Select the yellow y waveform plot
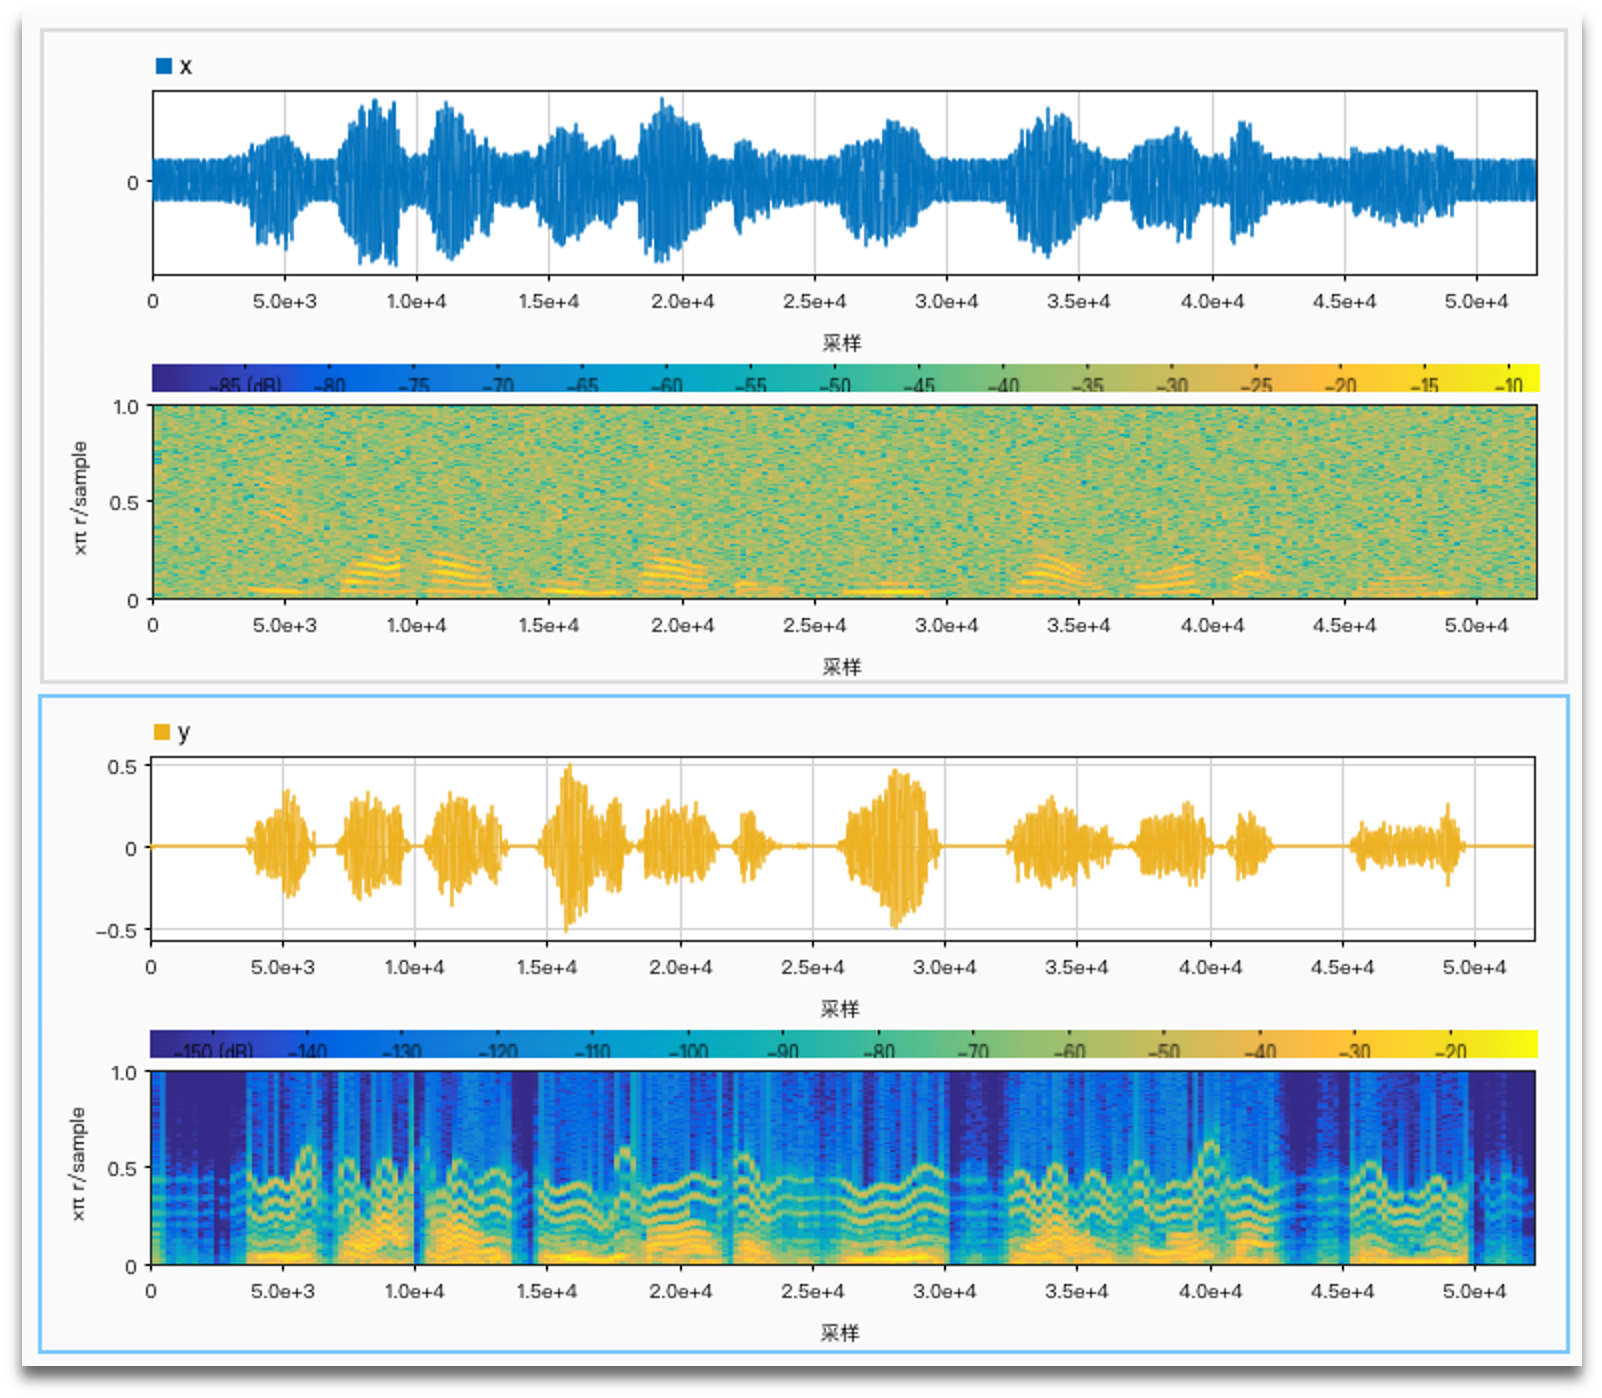This screenshot has width=1602, height=1398. (x=842, y=849)
